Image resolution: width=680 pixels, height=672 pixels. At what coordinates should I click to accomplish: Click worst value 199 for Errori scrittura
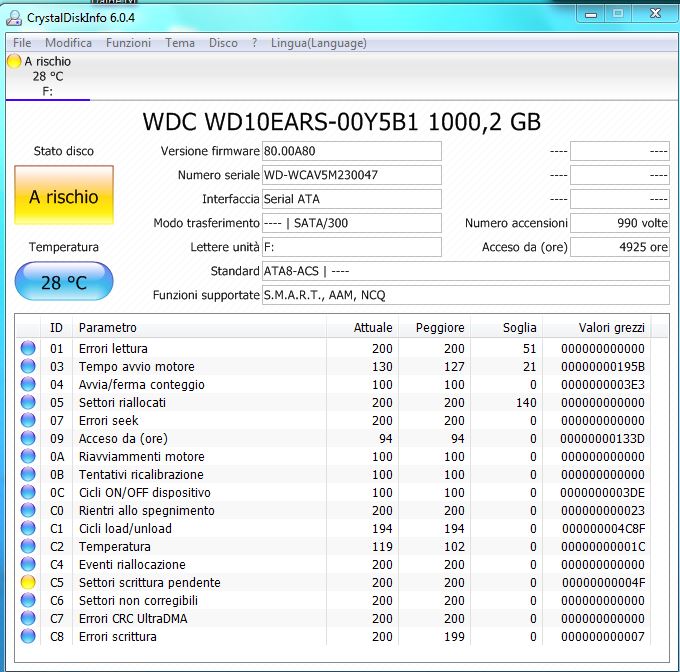tap(454, 636)
